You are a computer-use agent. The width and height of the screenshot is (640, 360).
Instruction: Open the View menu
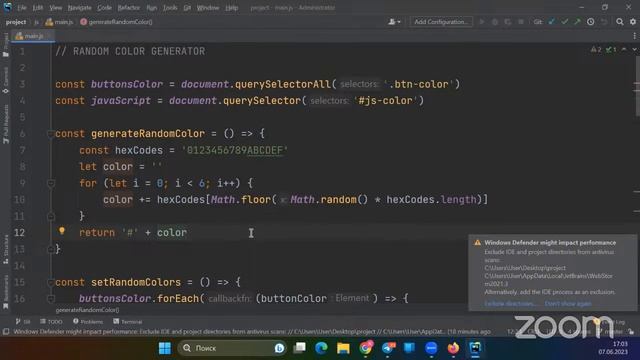pos(56,8)
